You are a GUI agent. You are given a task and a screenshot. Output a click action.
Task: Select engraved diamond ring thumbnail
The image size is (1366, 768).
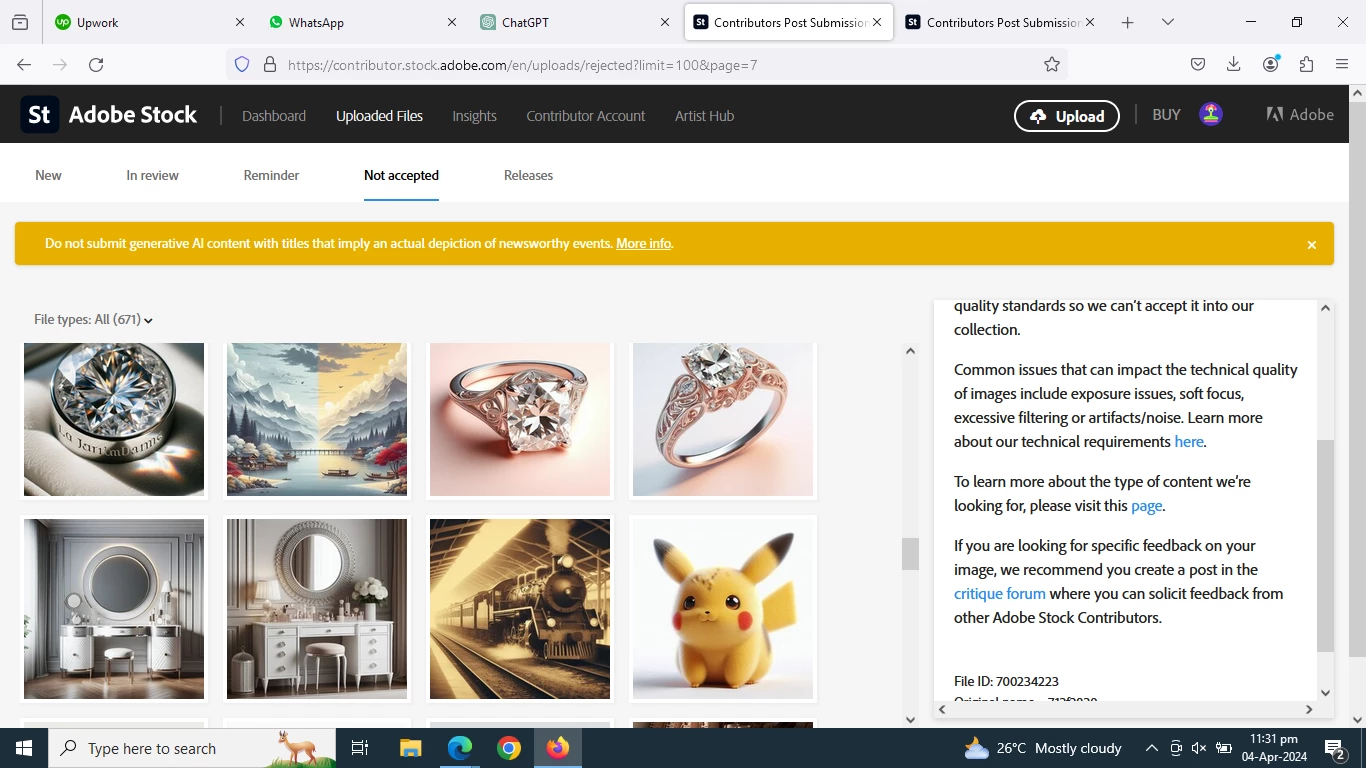tap(114, 419)
